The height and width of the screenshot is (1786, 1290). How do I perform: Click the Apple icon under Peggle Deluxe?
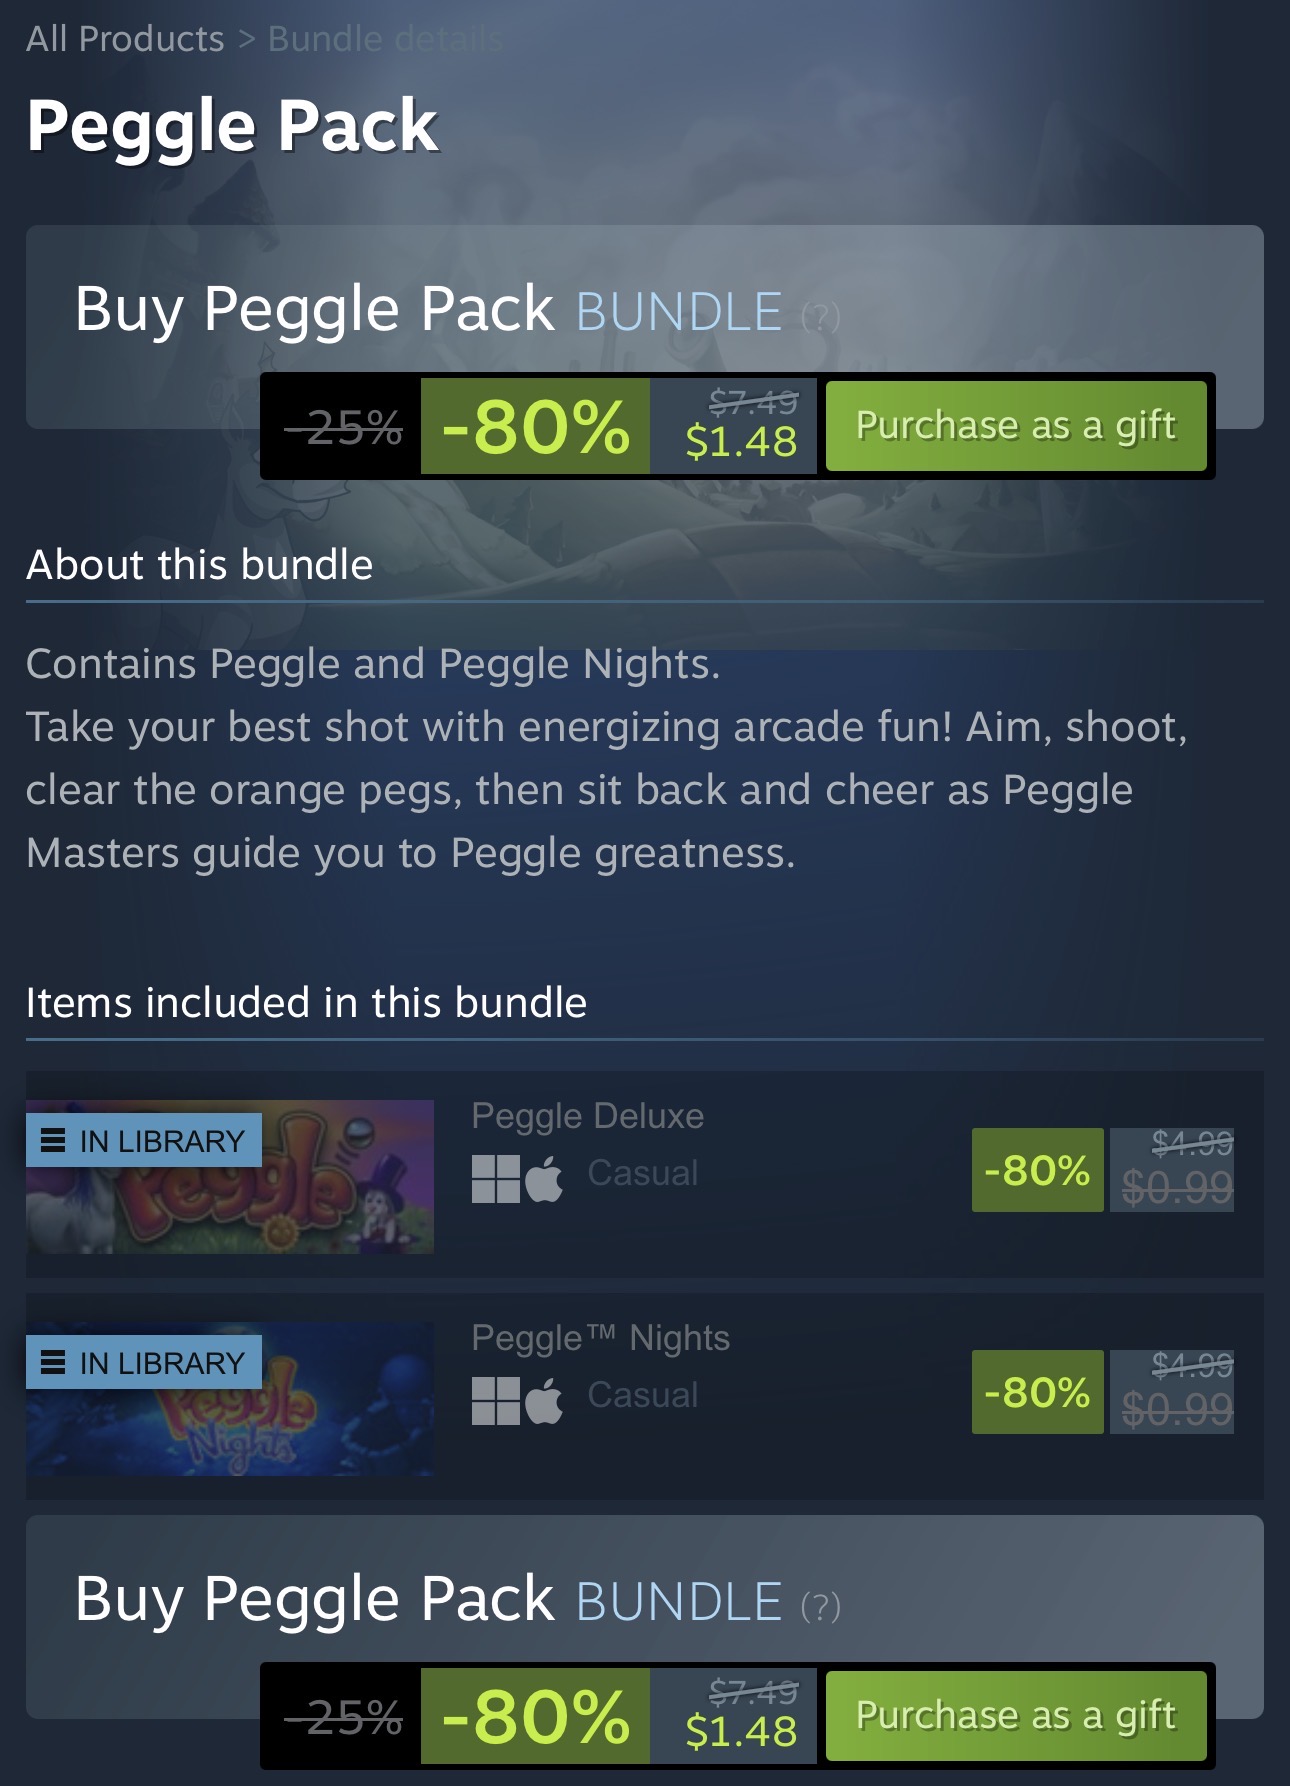tap(544, 1177)
